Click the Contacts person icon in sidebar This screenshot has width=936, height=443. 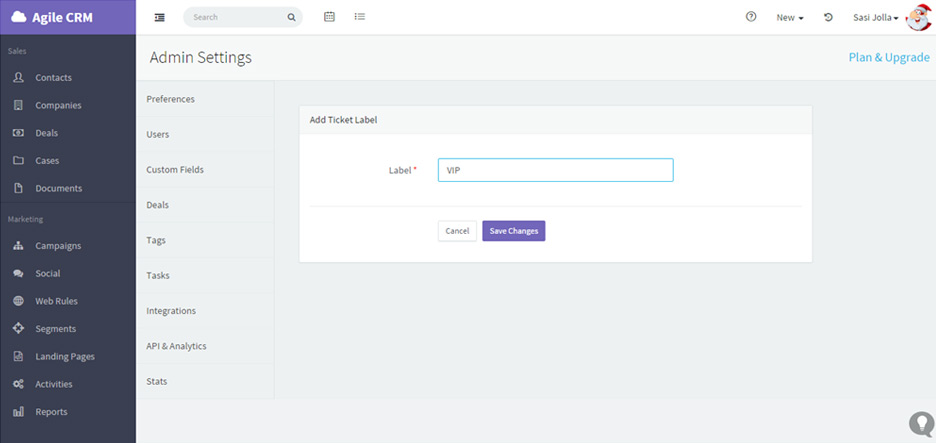coord(19,77)
